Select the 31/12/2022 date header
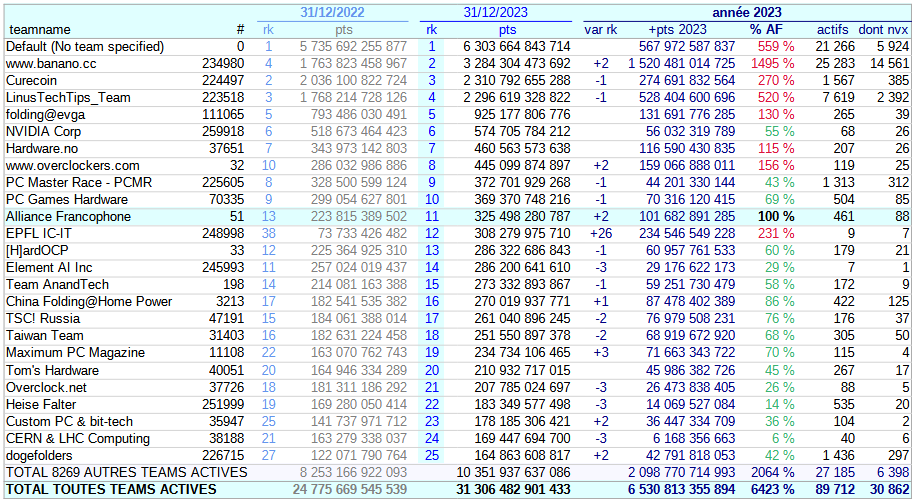The height and width of the screenshot is (502, 915). [332, 12]
